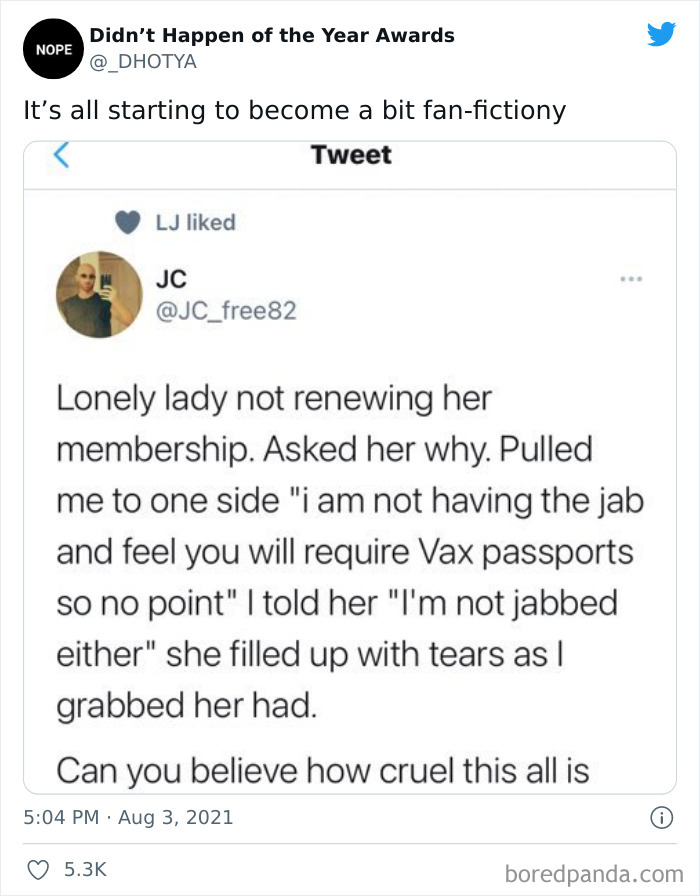Screen dimensions: 700x896
Task: Click the JC display name
Action: coord(171,279)
